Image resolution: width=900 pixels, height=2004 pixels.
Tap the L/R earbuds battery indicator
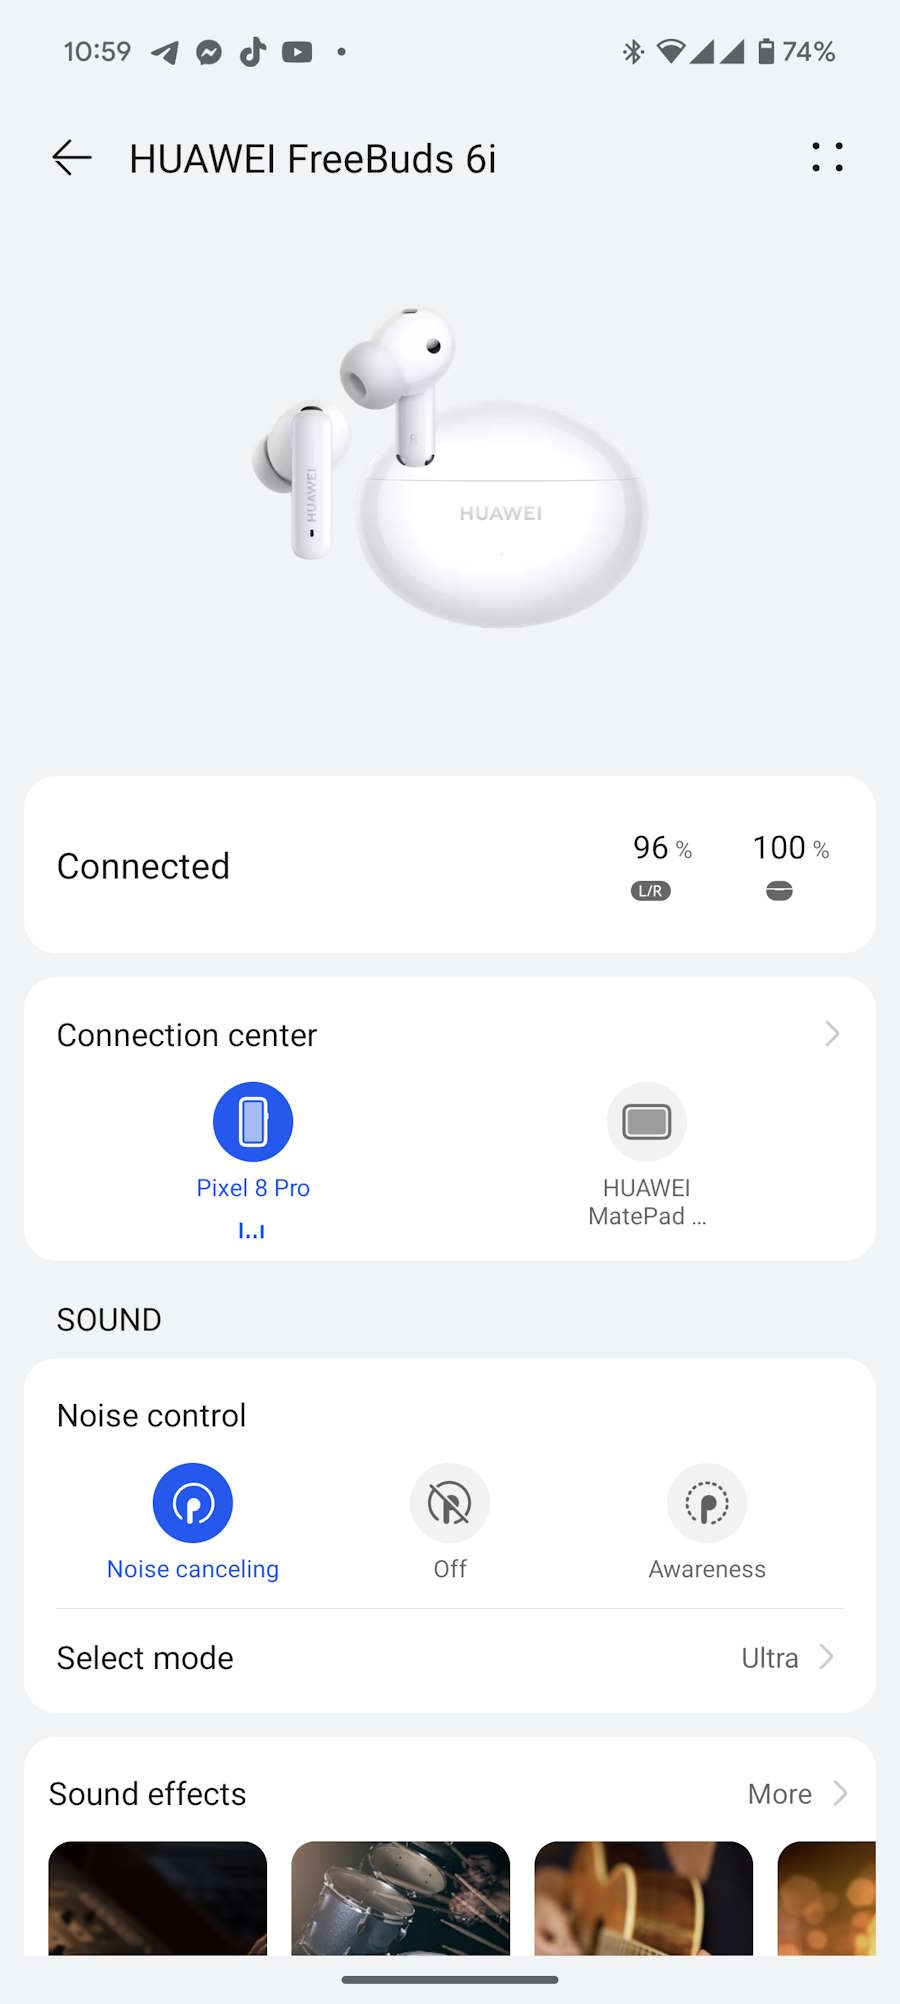coord(651,890)
